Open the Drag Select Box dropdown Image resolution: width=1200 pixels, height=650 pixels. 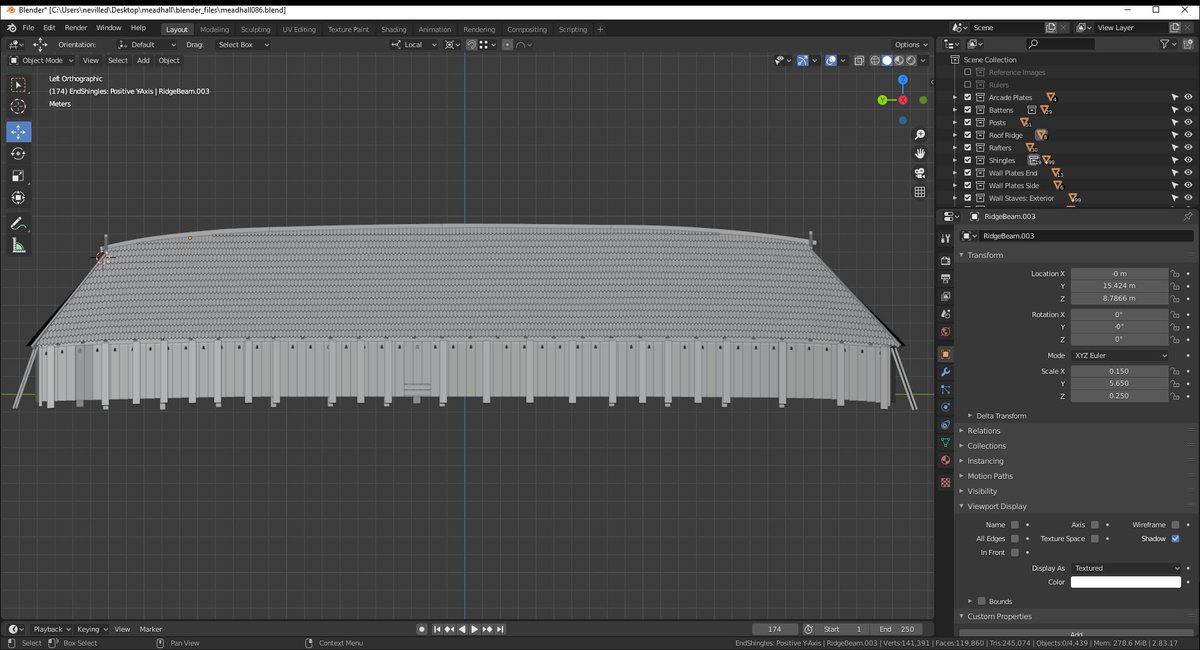click(x=243, y=44)
